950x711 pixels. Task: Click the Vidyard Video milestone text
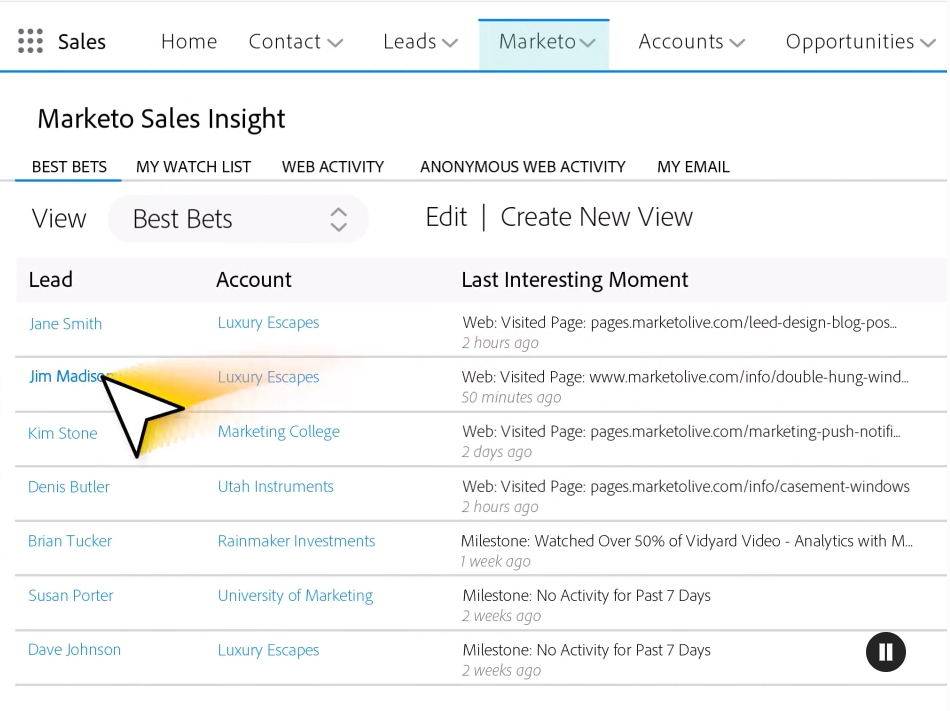tap(686, 541)
